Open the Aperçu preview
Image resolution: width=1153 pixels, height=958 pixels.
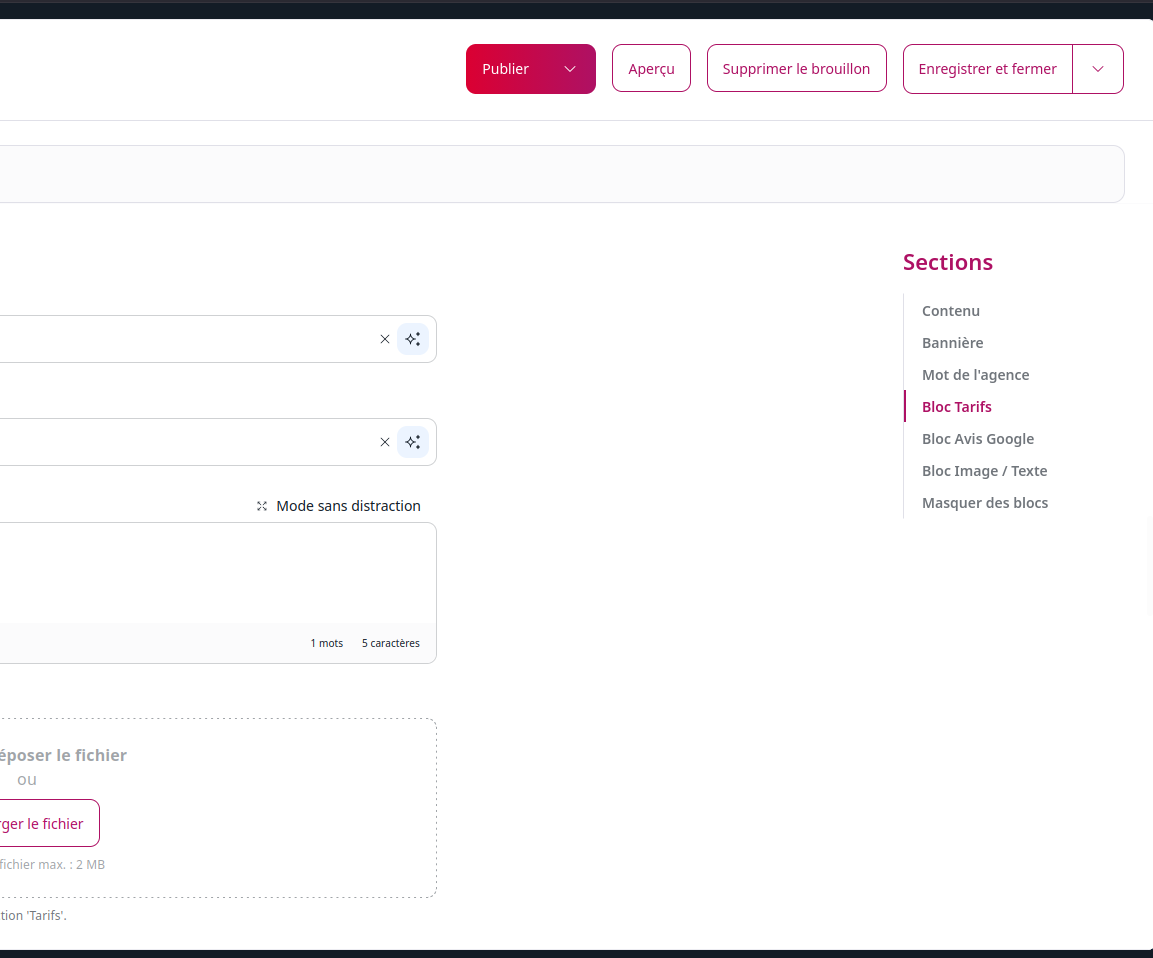[651, 68]
